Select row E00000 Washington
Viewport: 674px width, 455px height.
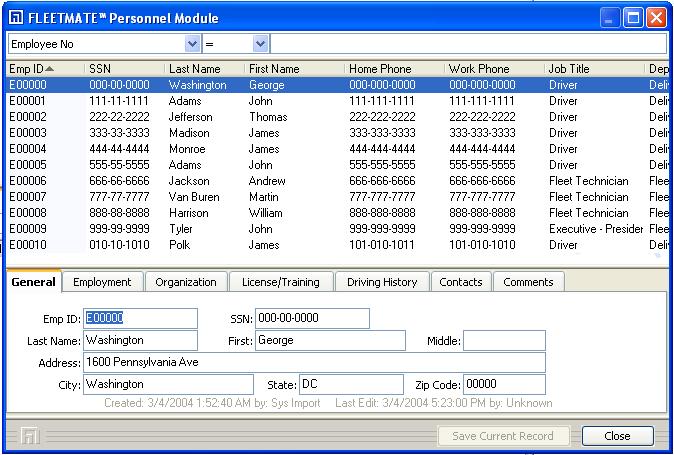click(337, 85)
